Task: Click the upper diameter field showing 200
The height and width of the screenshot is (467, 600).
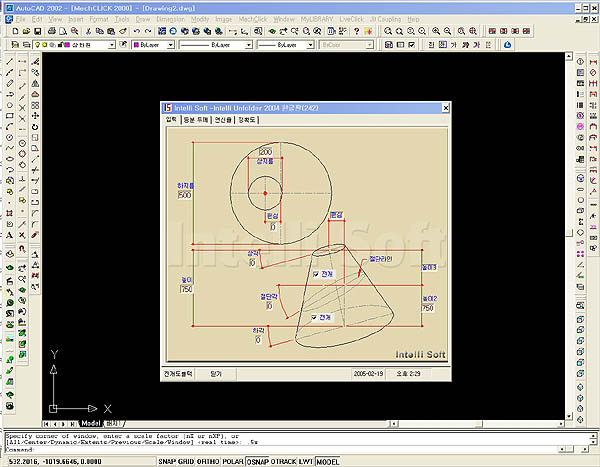Action: (265, 152)
